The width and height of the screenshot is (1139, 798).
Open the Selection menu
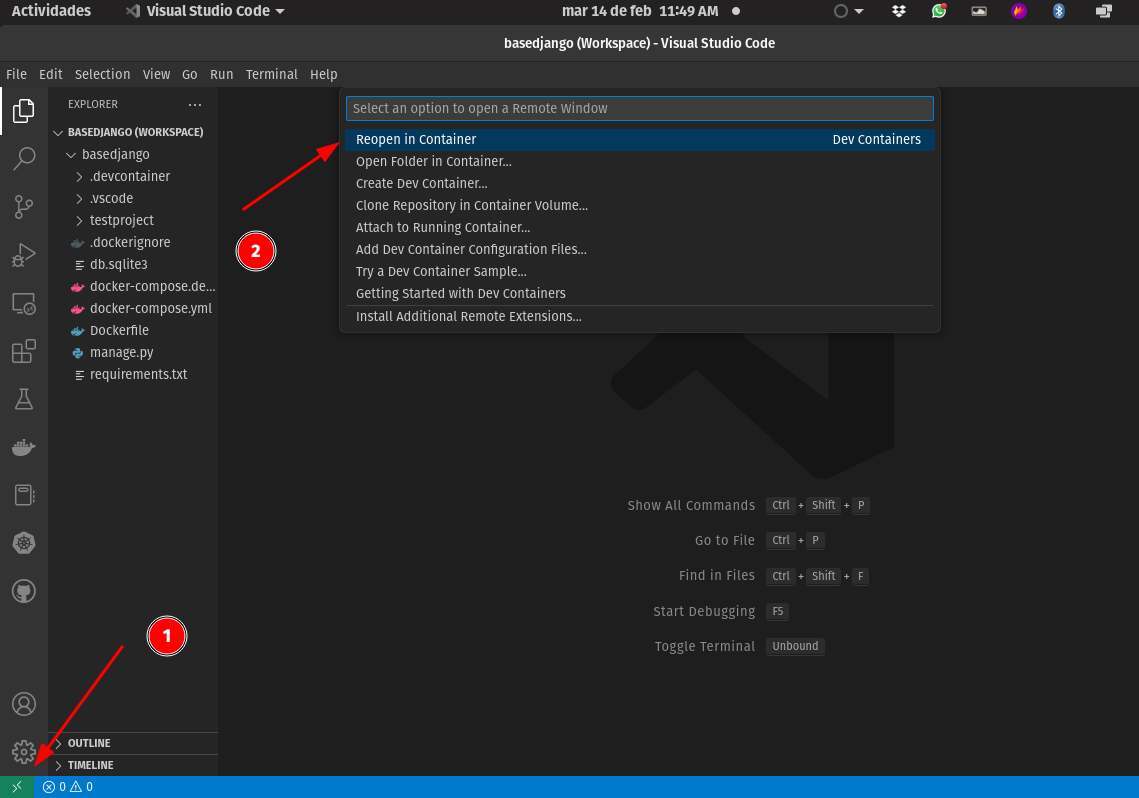click(x=102, y=74)
